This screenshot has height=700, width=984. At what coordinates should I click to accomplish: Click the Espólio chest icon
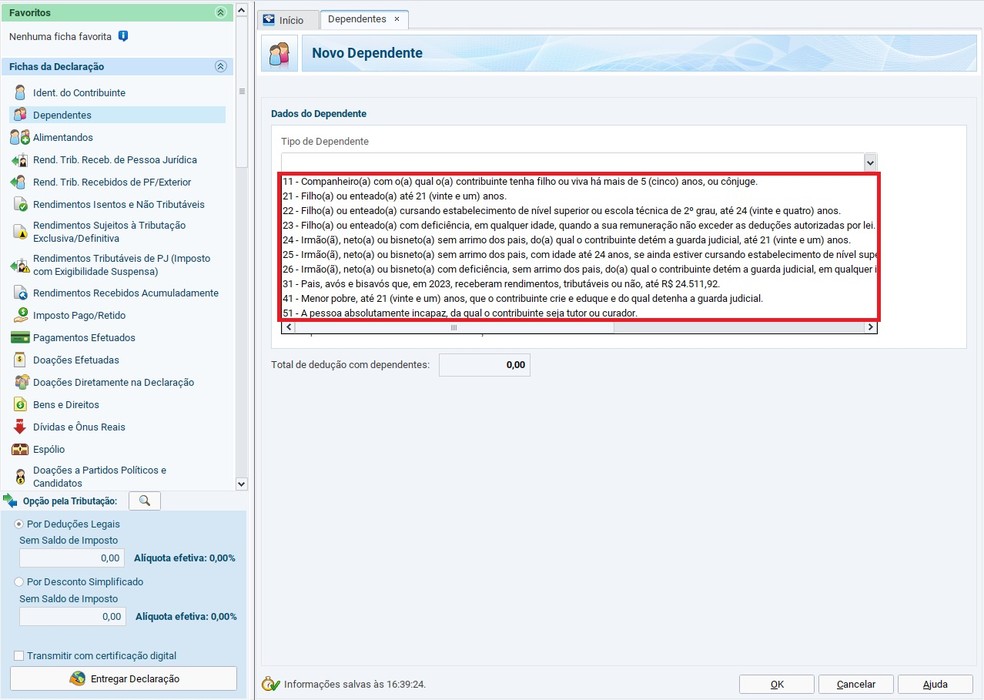[20, 450]
